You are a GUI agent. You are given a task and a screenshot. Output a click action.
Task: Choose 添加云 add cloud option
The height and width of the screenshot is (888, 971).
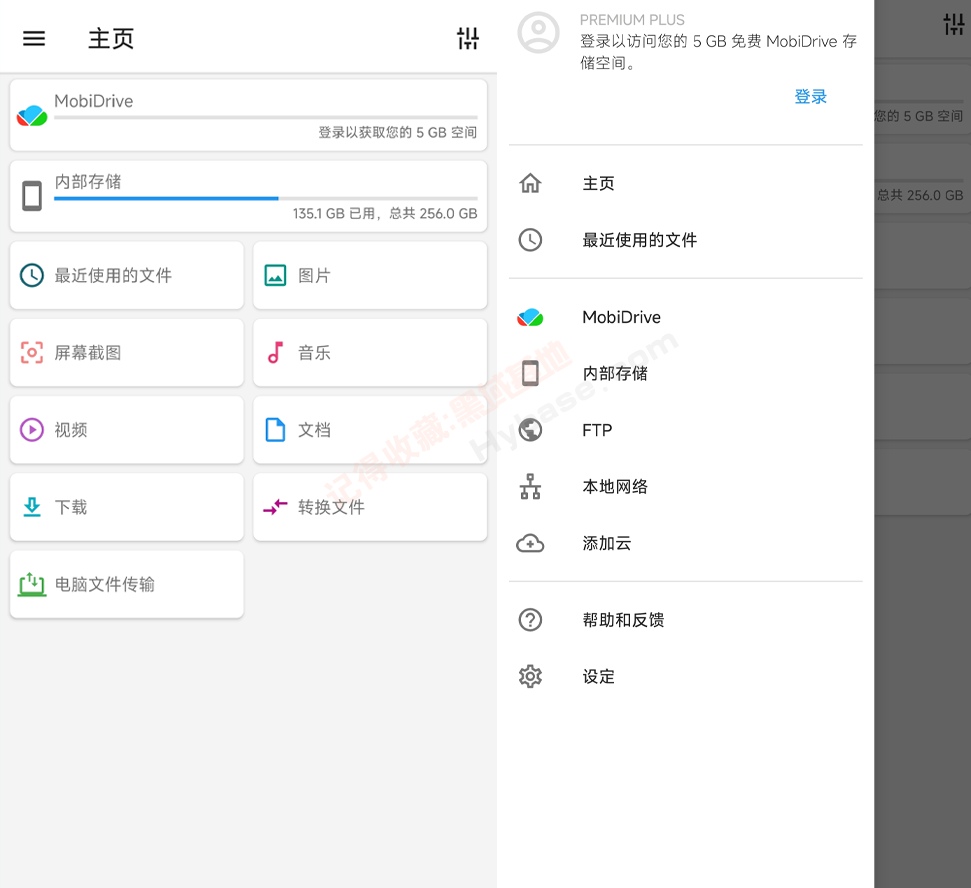pos(686,543)
